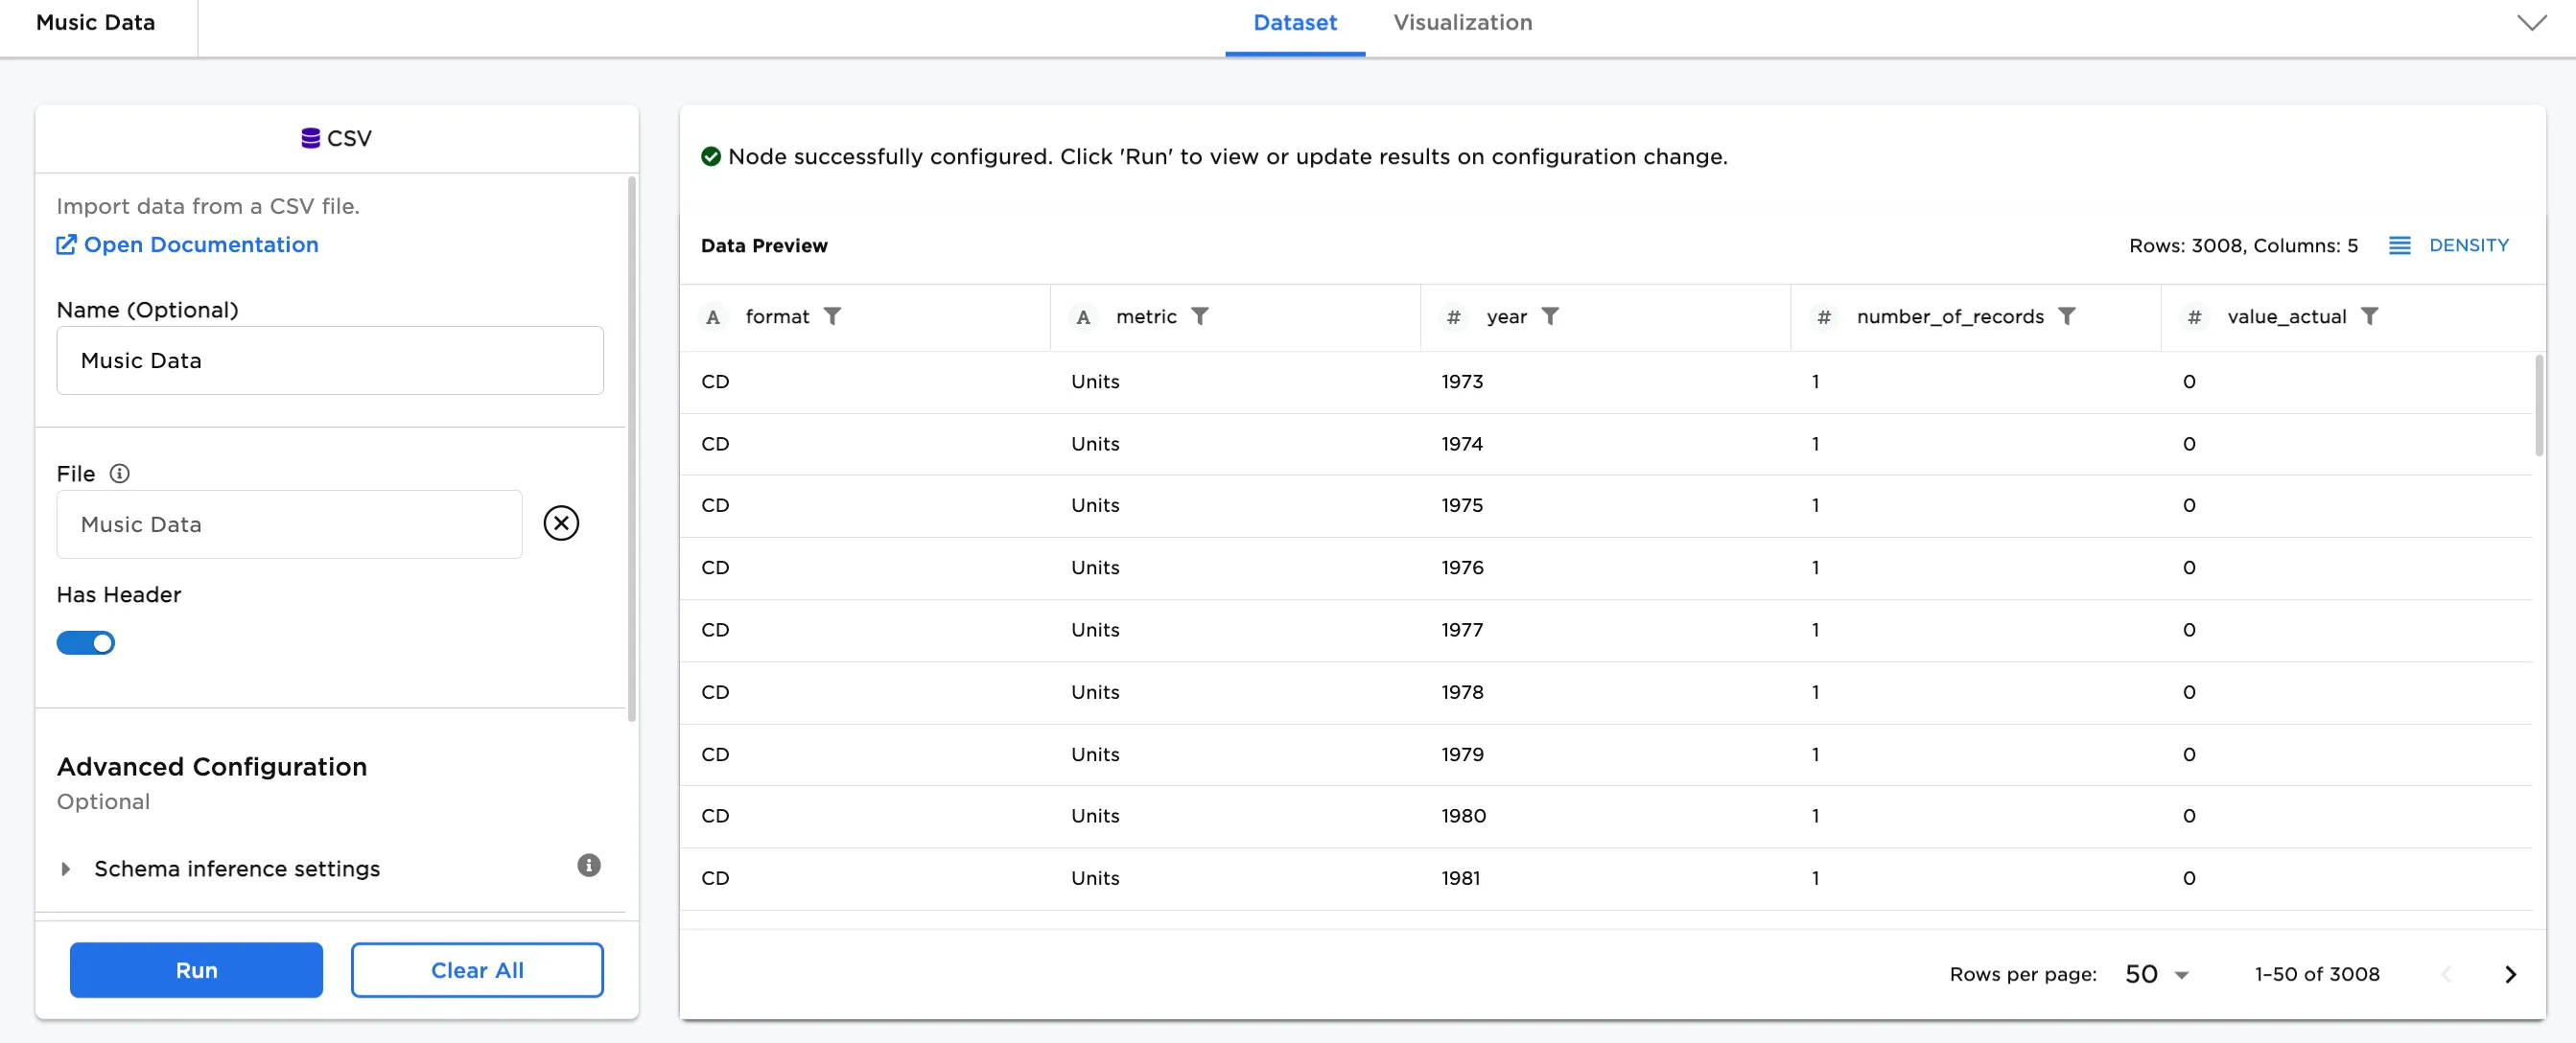Expand Schema inference settings
The height and width of the screenshot is (1043, 2576).
pyautogui.click(x=66, y=868)
